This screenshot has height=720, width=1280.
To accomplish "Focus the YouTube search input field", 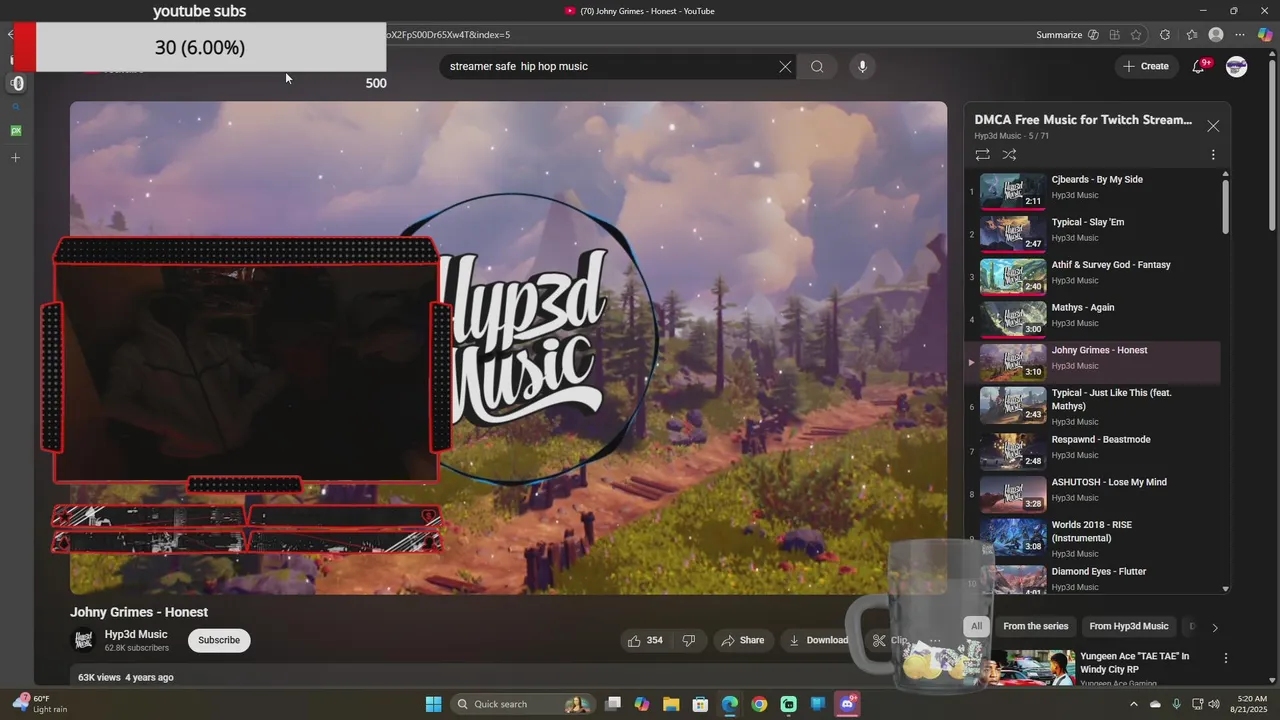I will tap(610, 67).
